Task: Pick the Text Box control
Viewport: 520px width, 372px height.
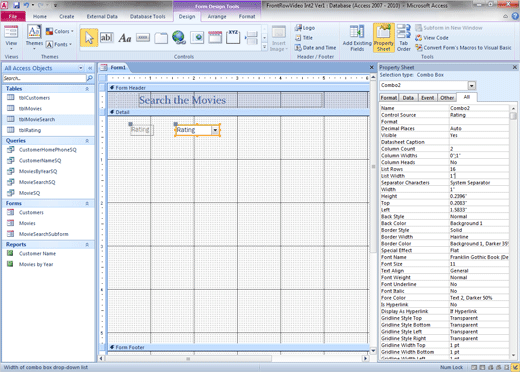Action: [x=107, y=38]
